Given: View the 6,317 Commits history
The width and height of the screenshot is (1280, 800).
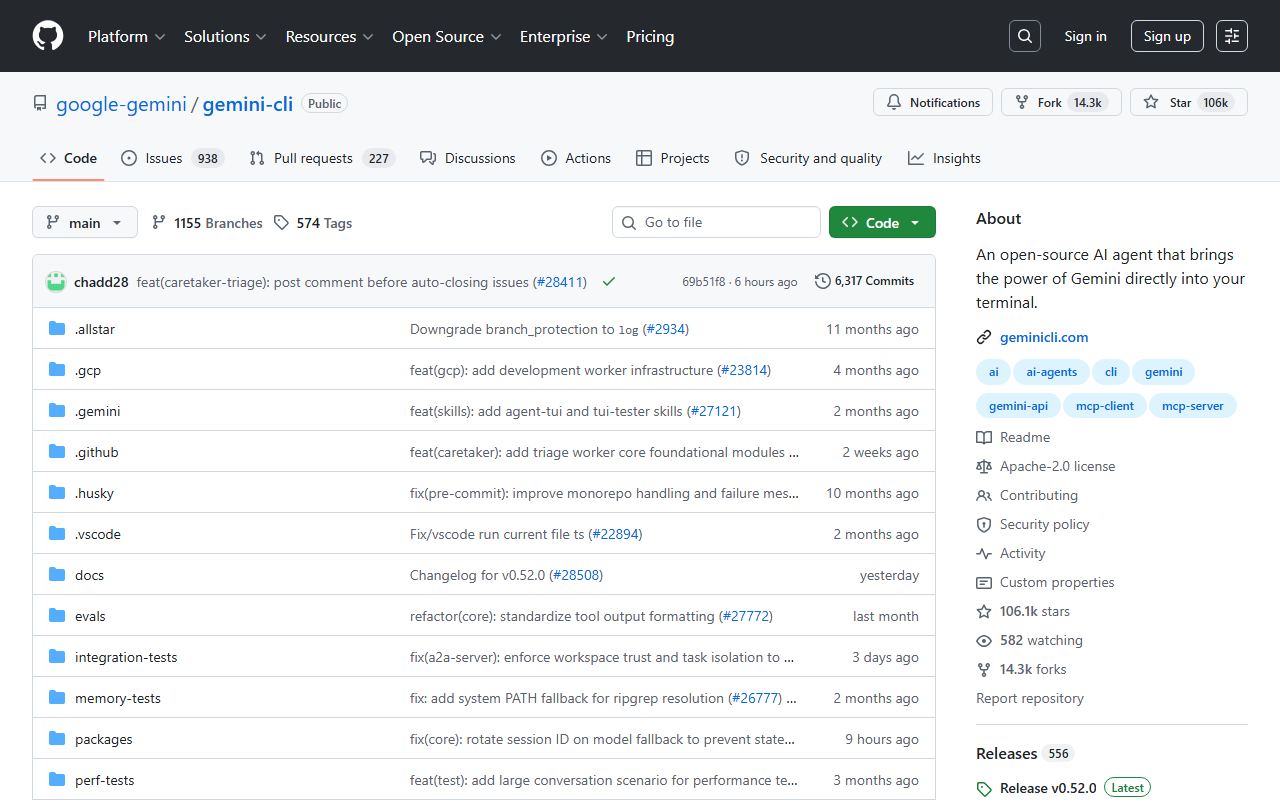Looking at the screenshot, I should point(865,281).
